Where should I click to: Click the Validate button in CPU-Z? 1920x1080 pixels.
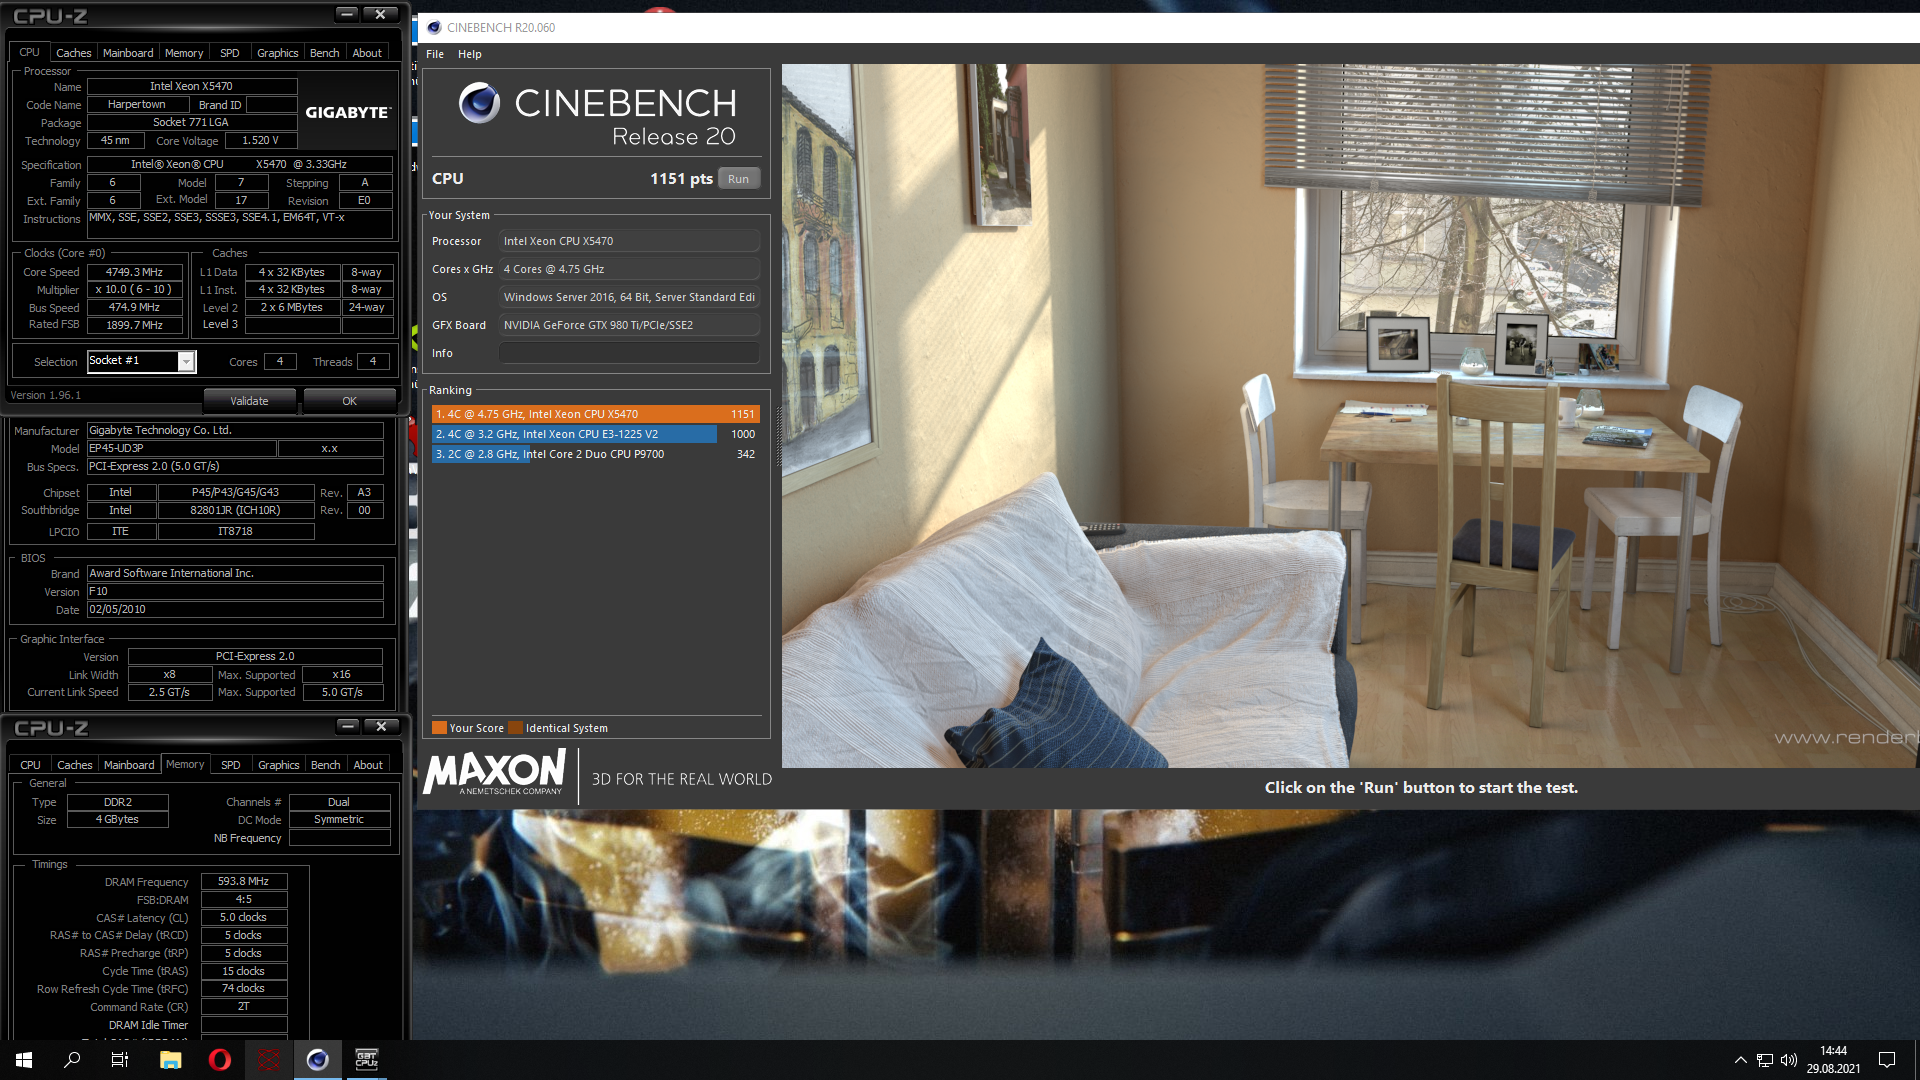point(249,401)
